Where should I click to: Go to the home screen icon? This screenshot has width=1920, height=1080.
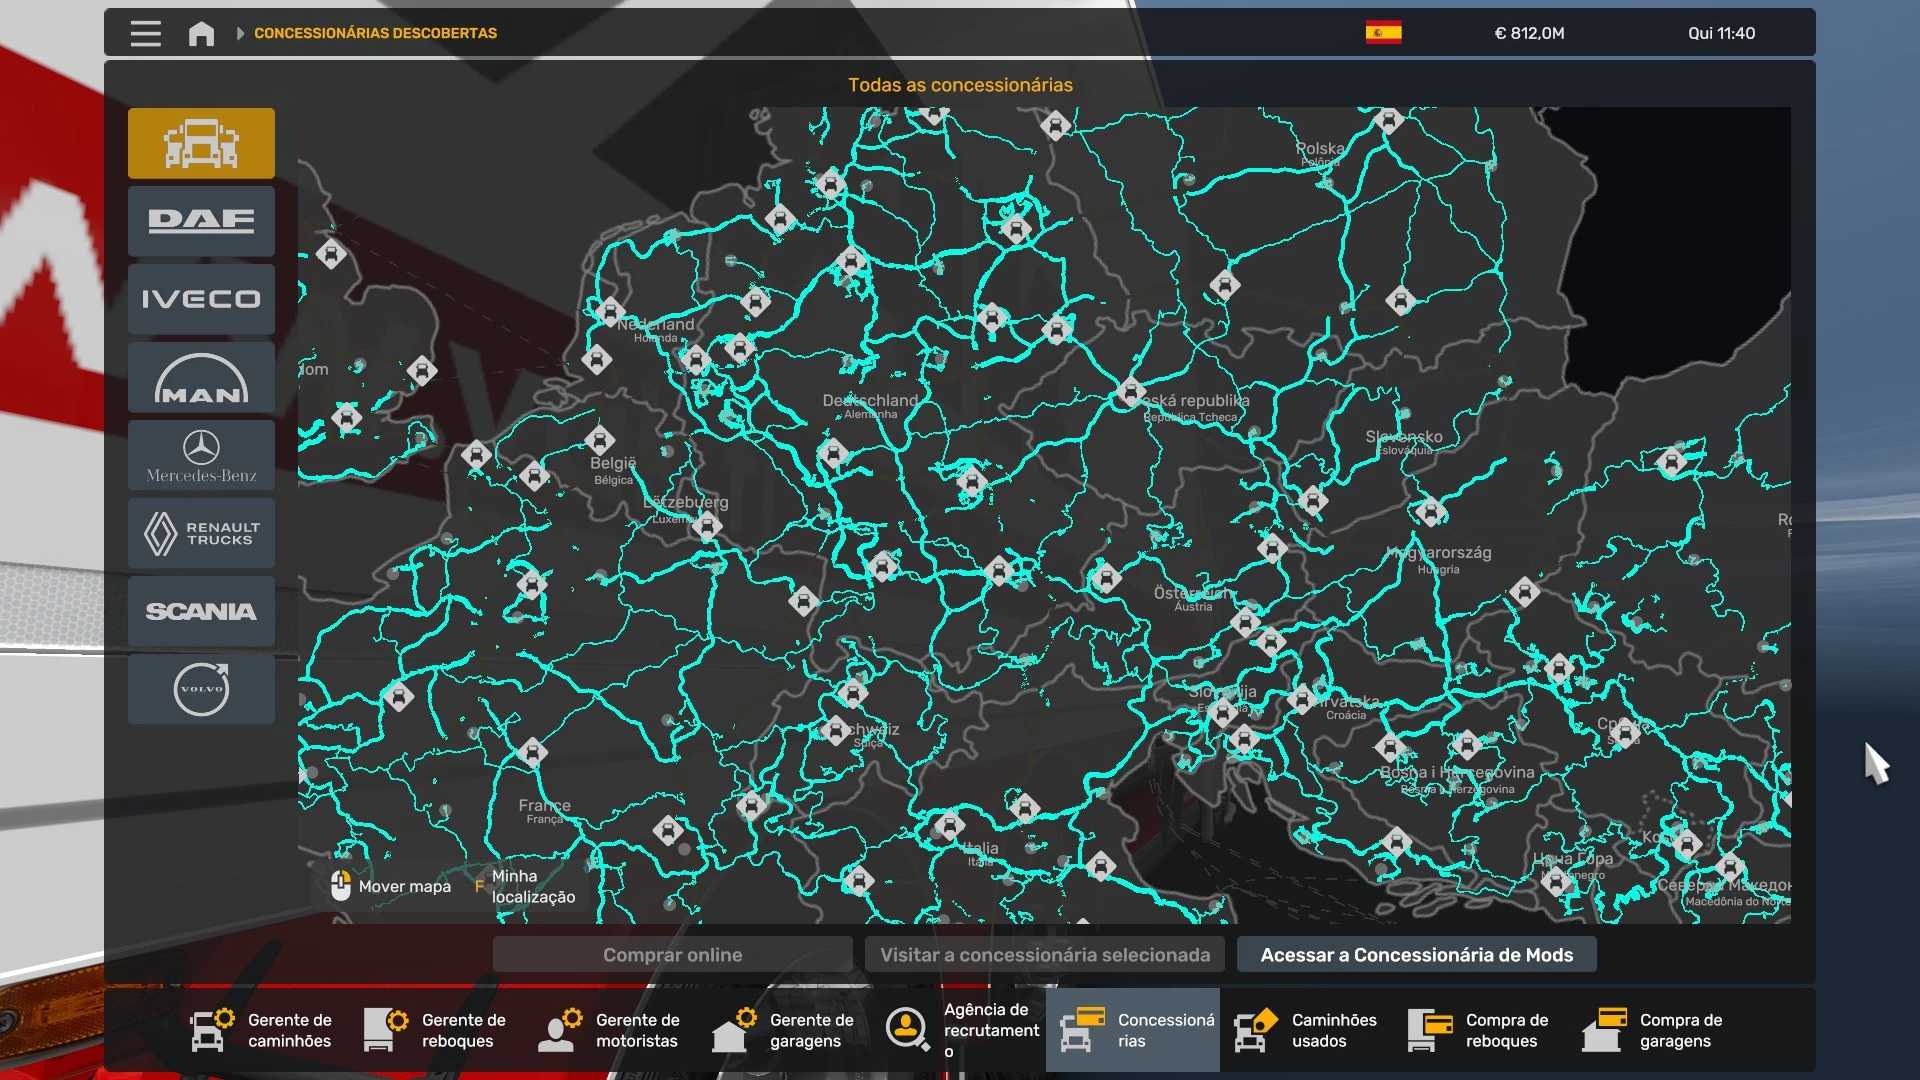click(x=201, y=33)
